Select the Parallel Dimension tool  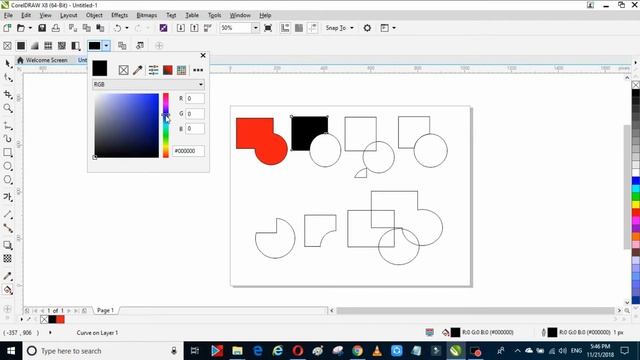[x=8, y=214]
